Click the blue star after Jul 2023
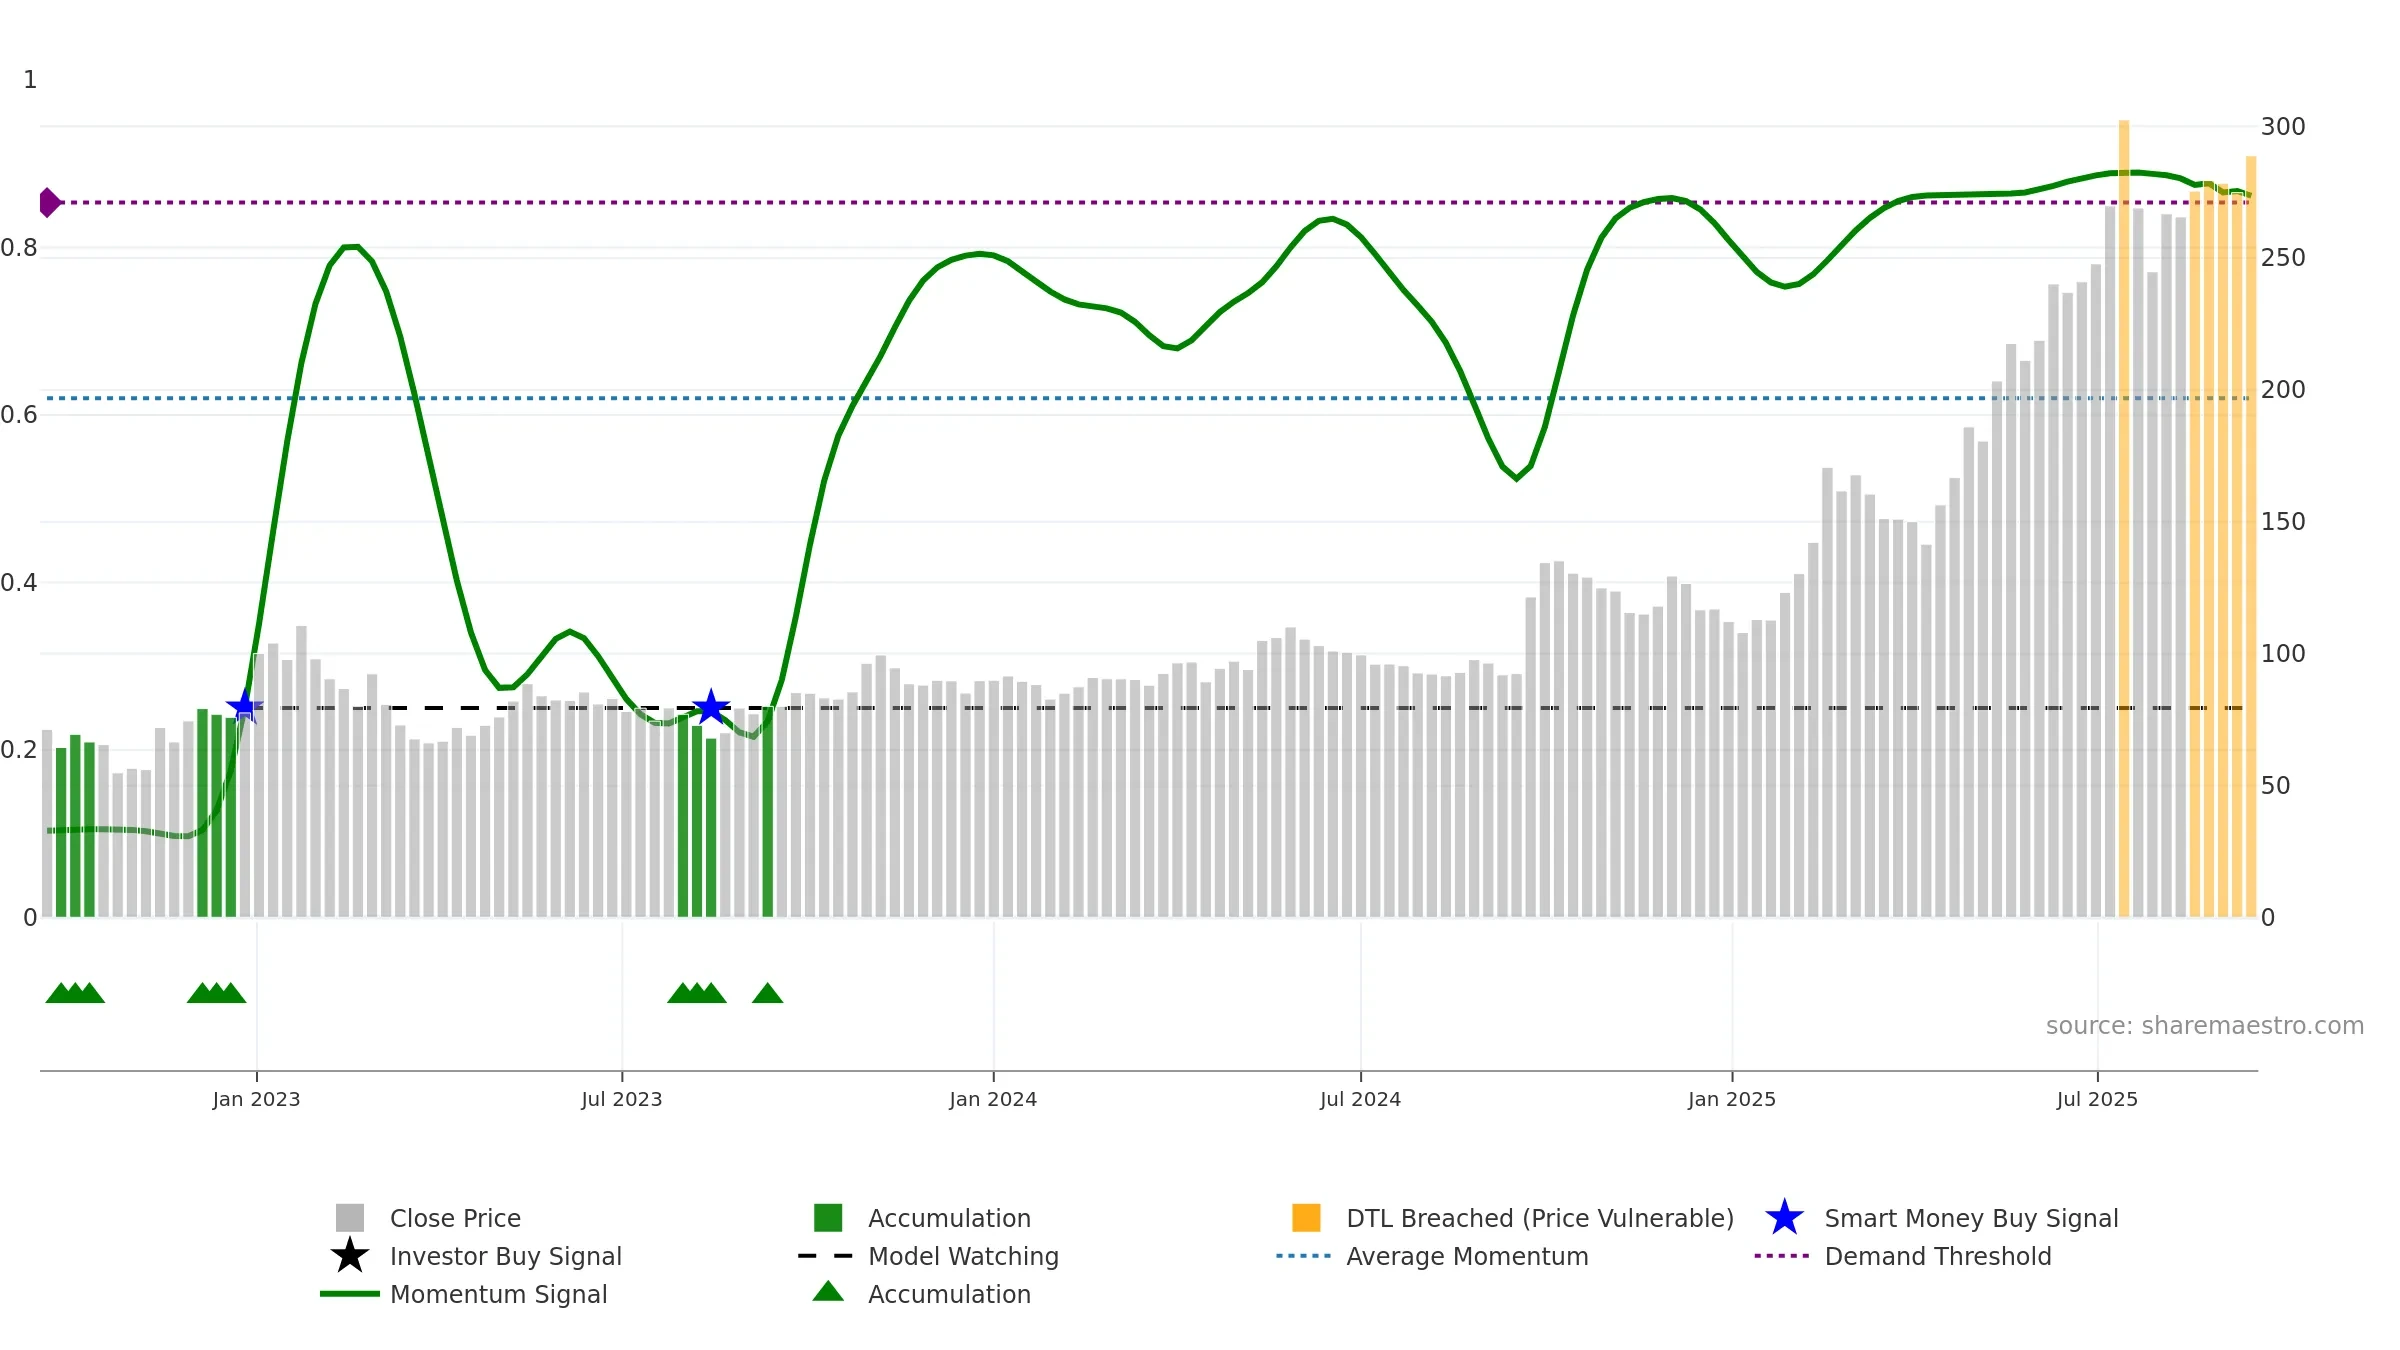Screen dimensions: 2400x1350 (711, 707)
